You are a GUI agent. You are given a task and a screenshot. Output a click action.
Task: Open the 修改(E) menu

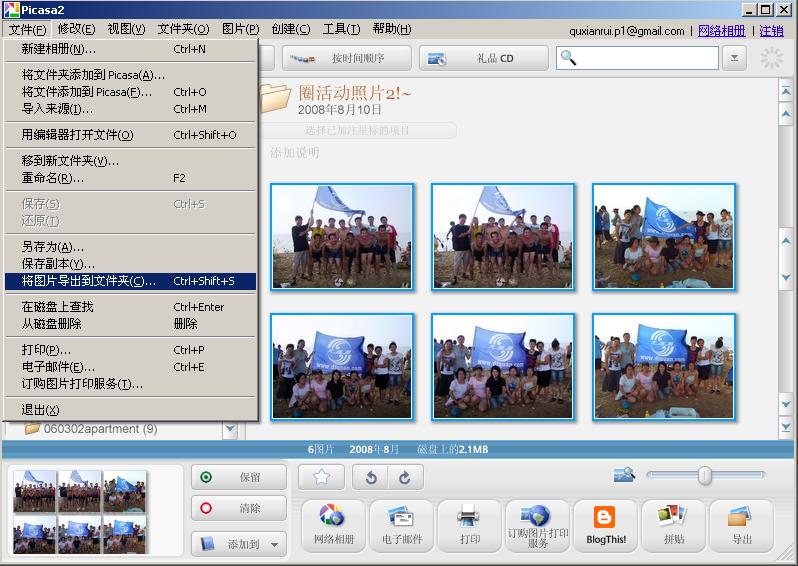pos(76,29)
